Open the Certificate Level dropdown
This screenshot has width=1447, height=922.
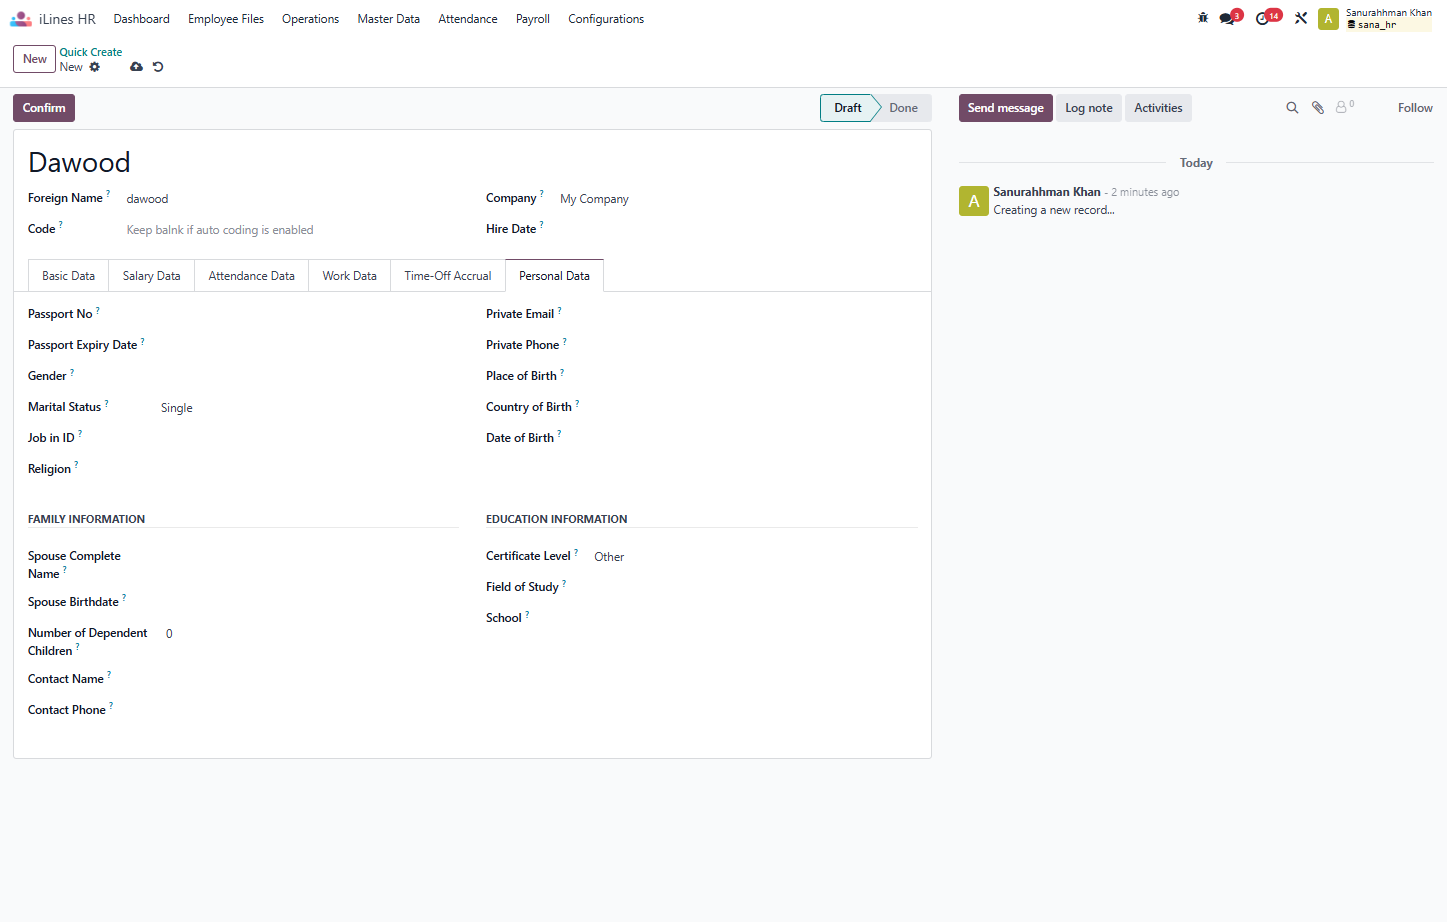point(755,557)
